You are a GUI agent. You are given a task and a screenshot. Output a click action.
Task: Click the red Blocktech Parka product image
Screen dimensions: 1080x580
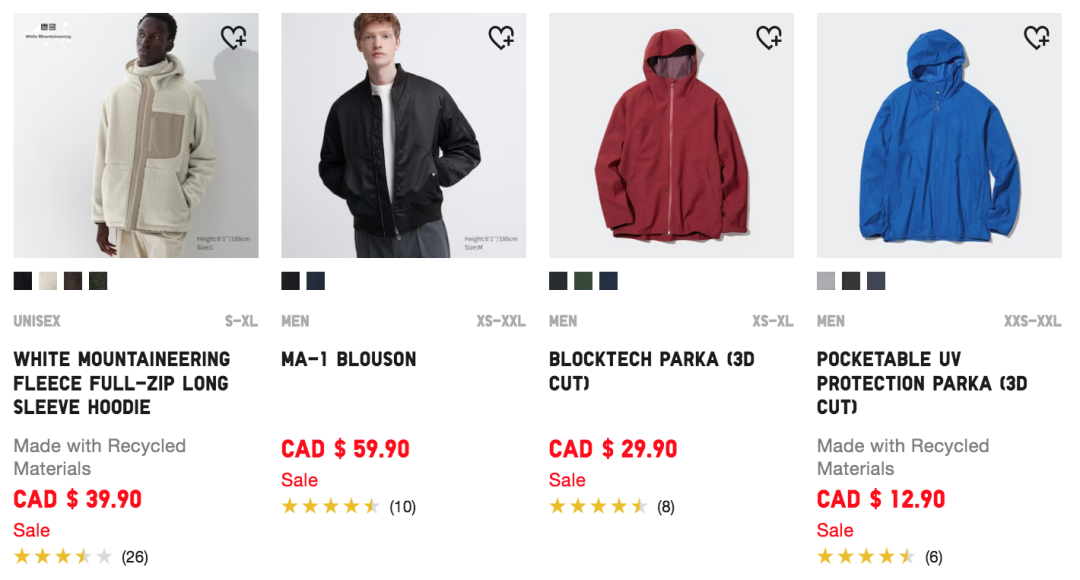click(x=671, y=135)
